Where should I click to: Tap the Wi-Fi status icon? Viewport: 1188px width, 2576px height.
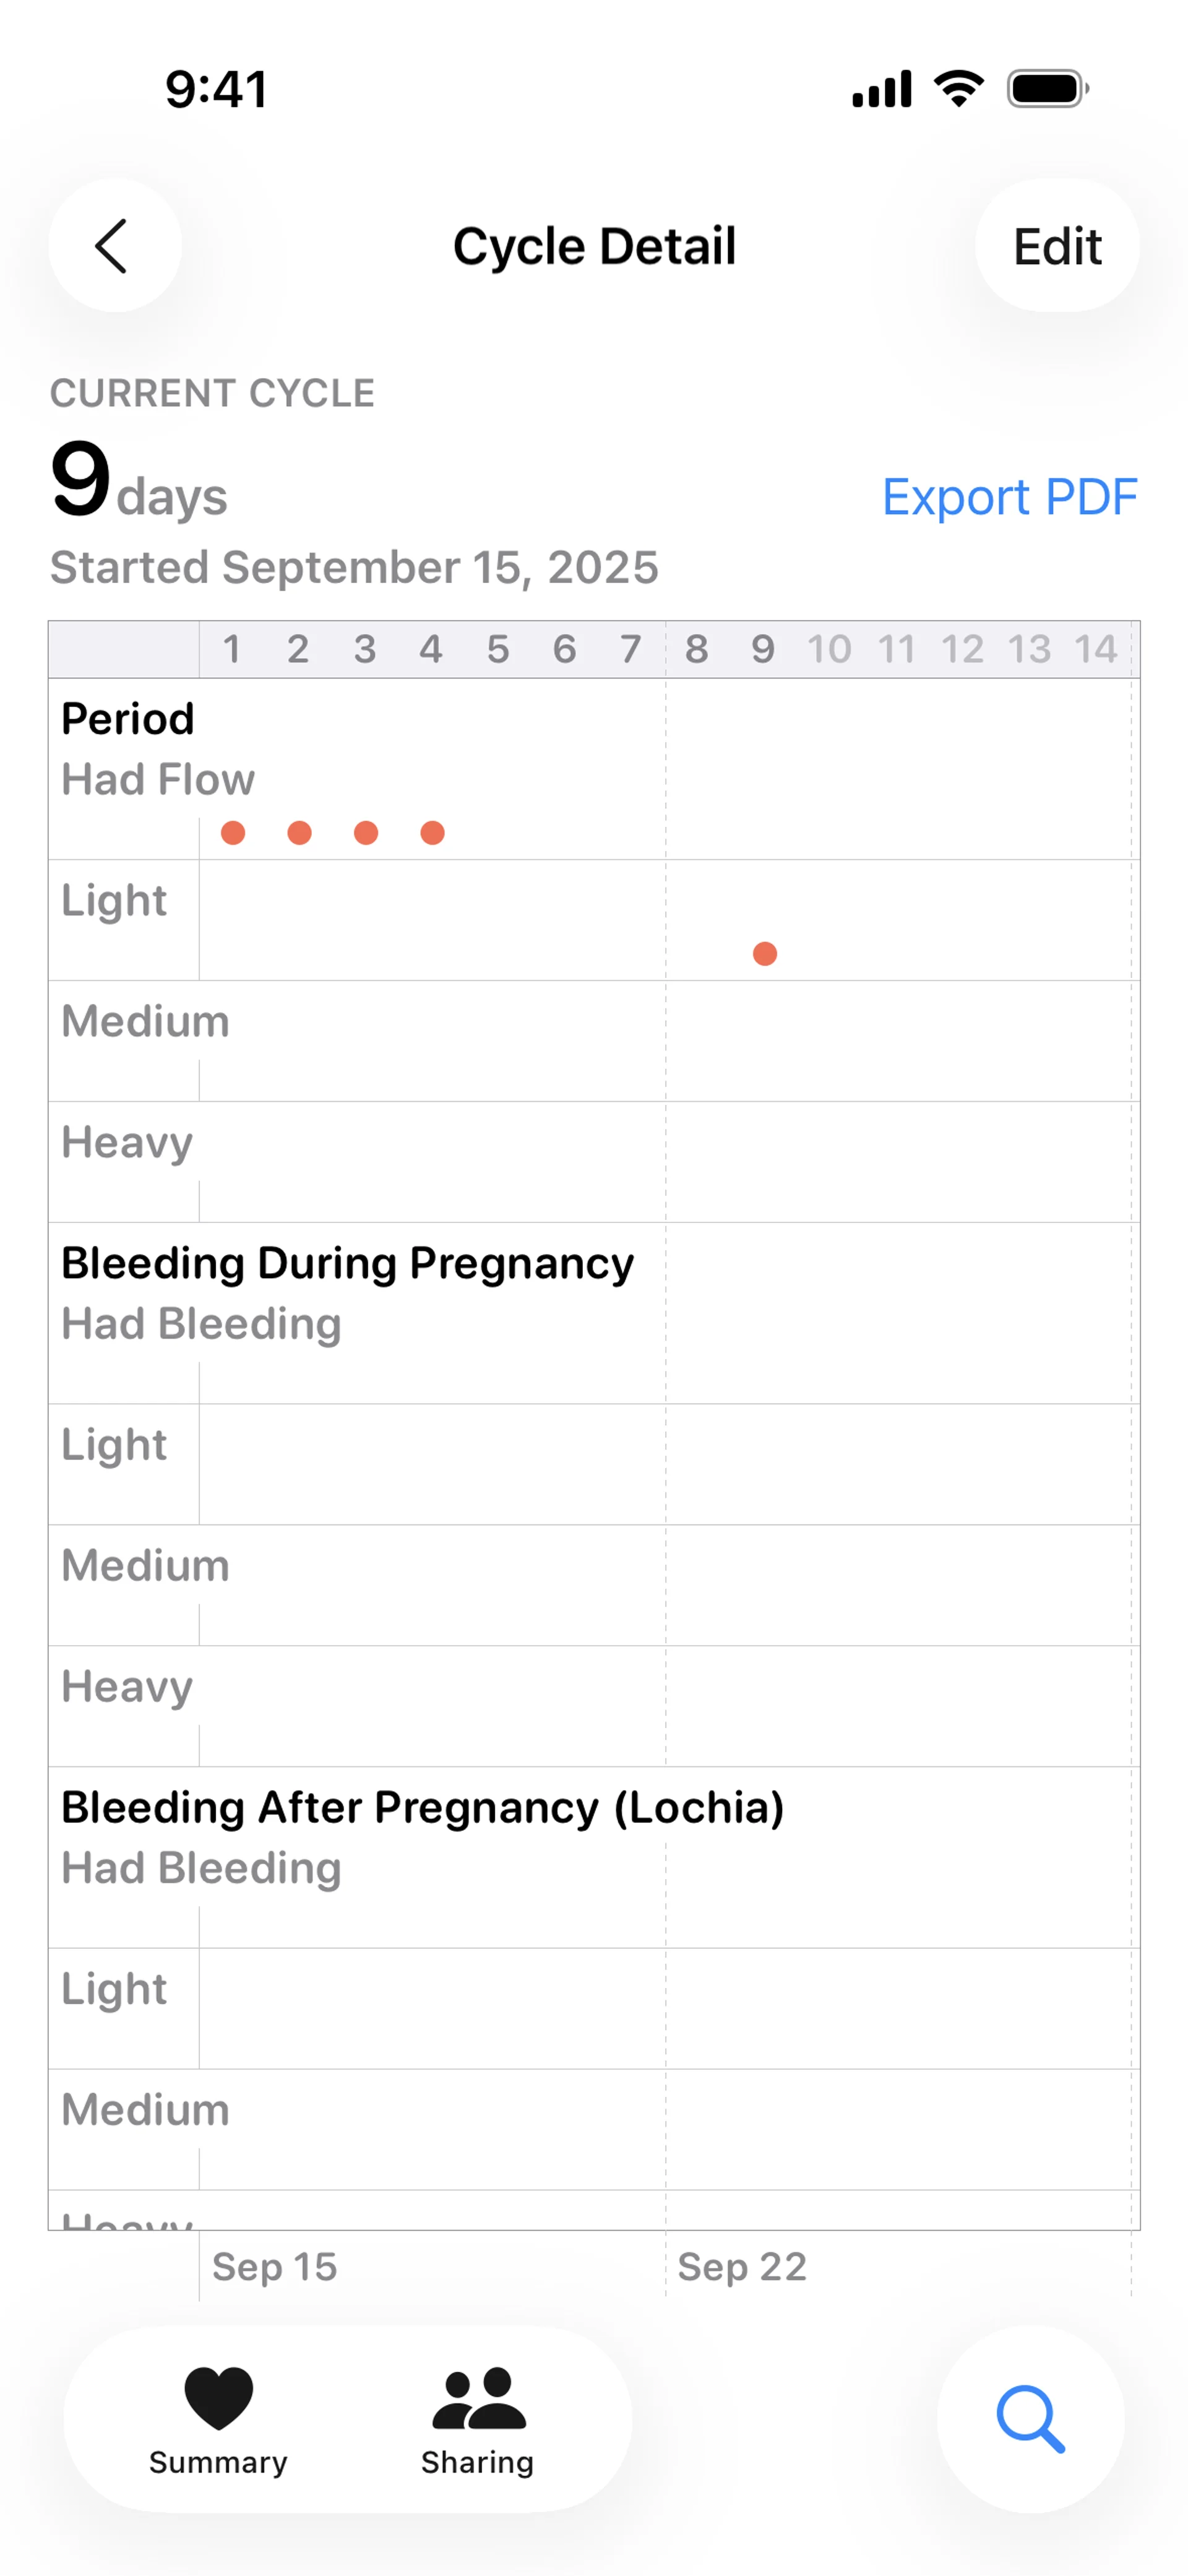958,89
